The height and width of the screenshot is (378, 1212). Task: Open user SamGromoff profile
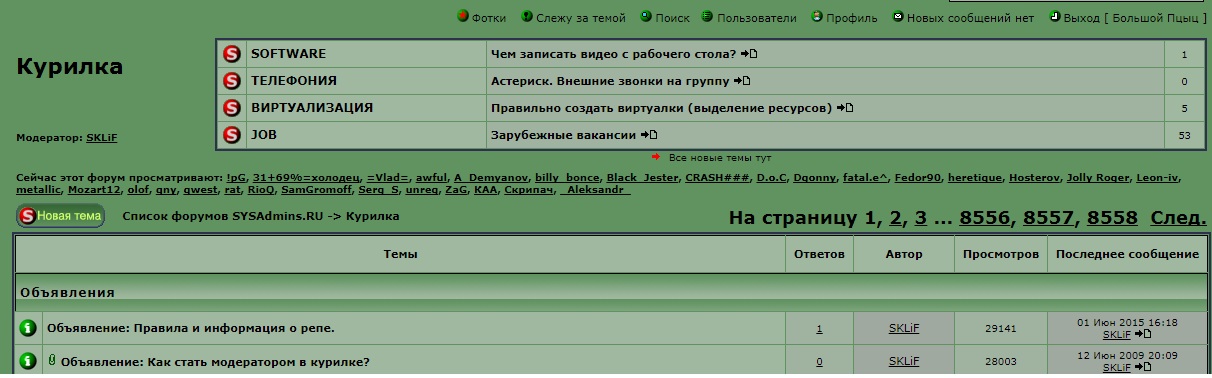click(317, 190)
